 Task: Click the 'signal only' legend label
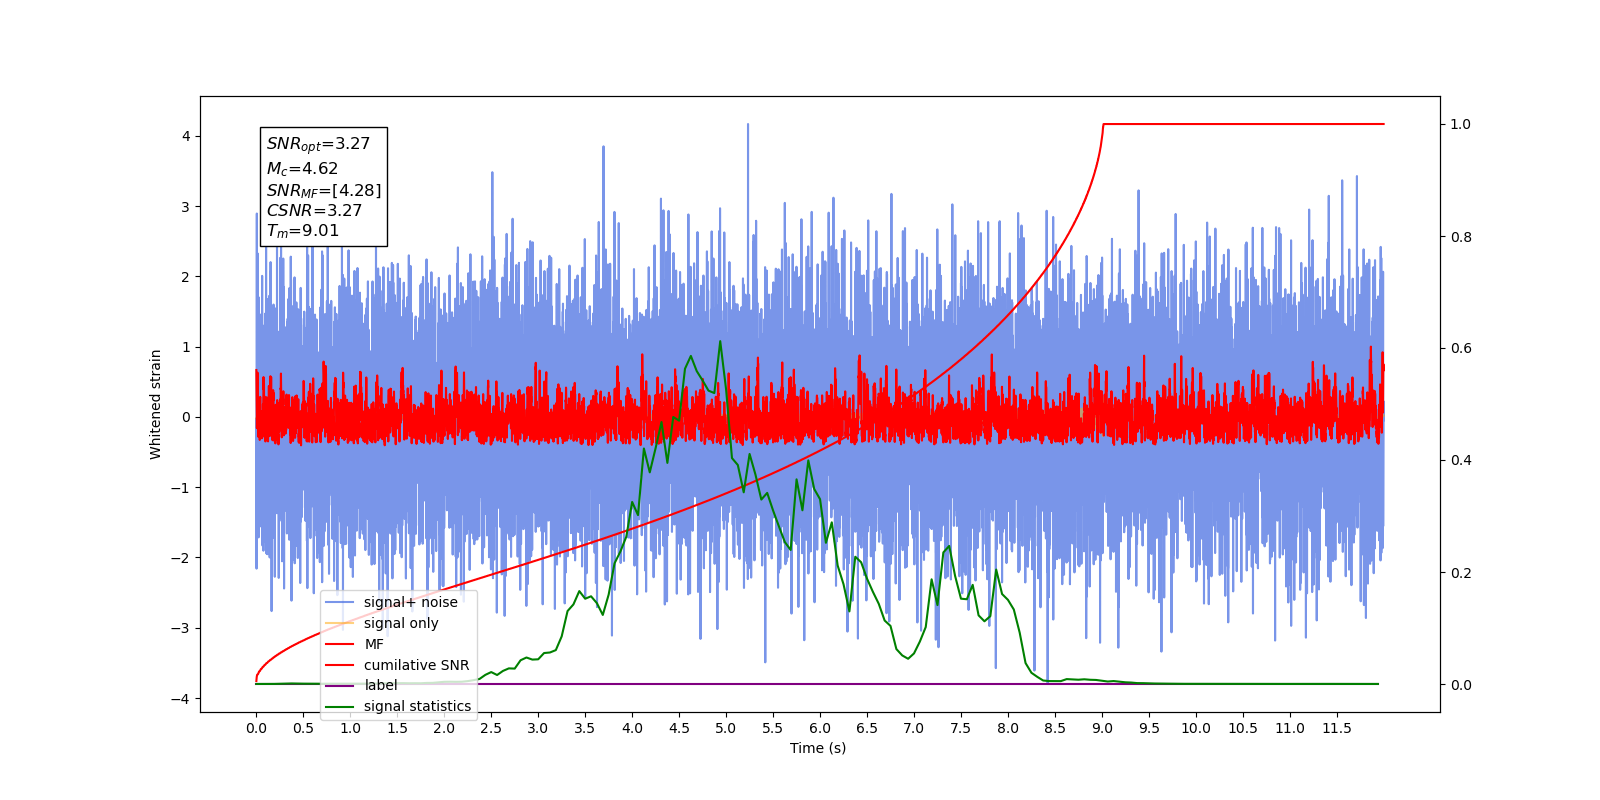coord(401,623)
